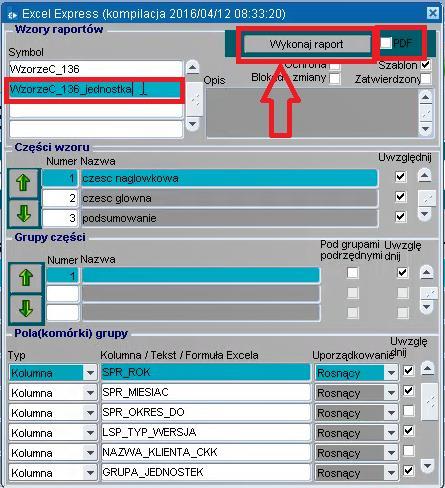This screenshot has width=445, height=488.
Task: Select WzorzeC_136 symbol entry
Action: [96, 69]
